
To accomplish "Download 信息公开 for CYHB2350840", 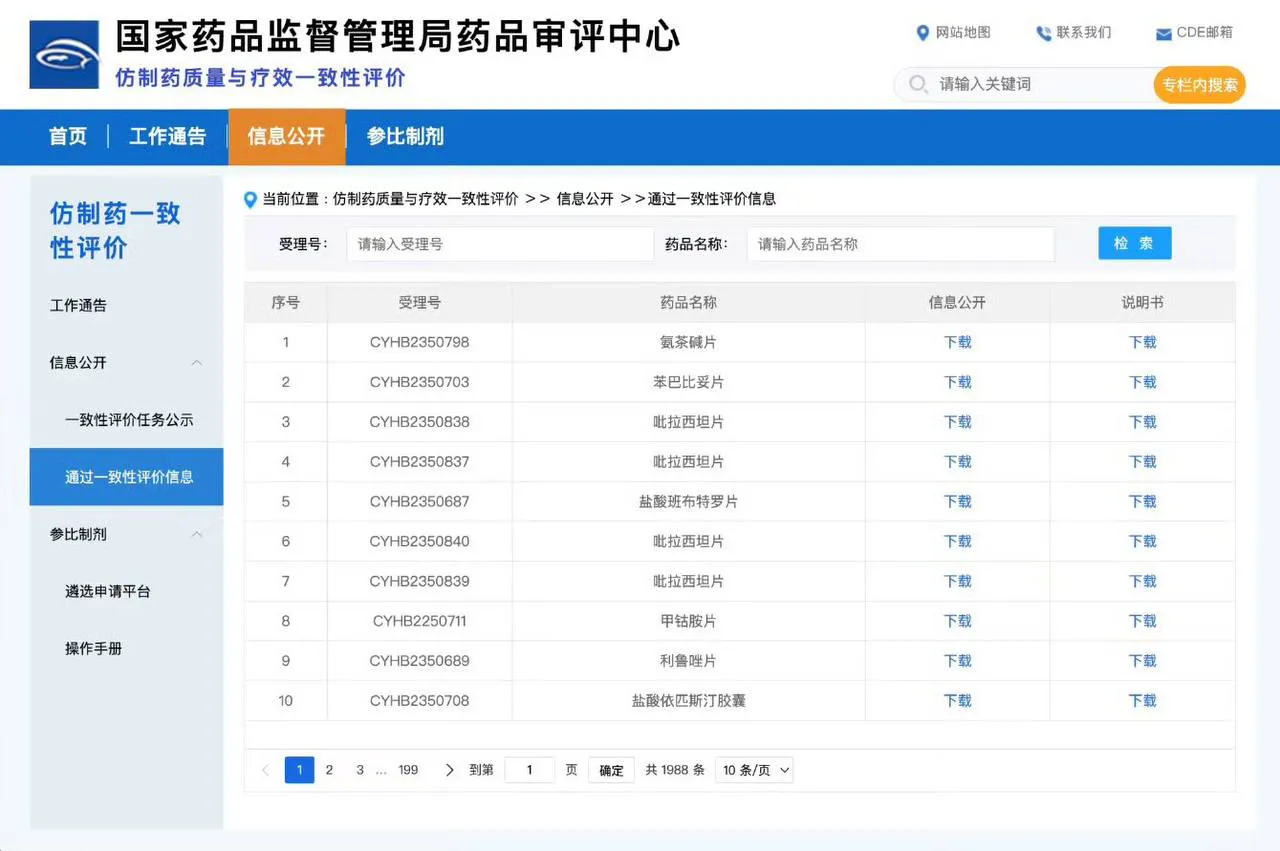I will [x=957, y=541].
